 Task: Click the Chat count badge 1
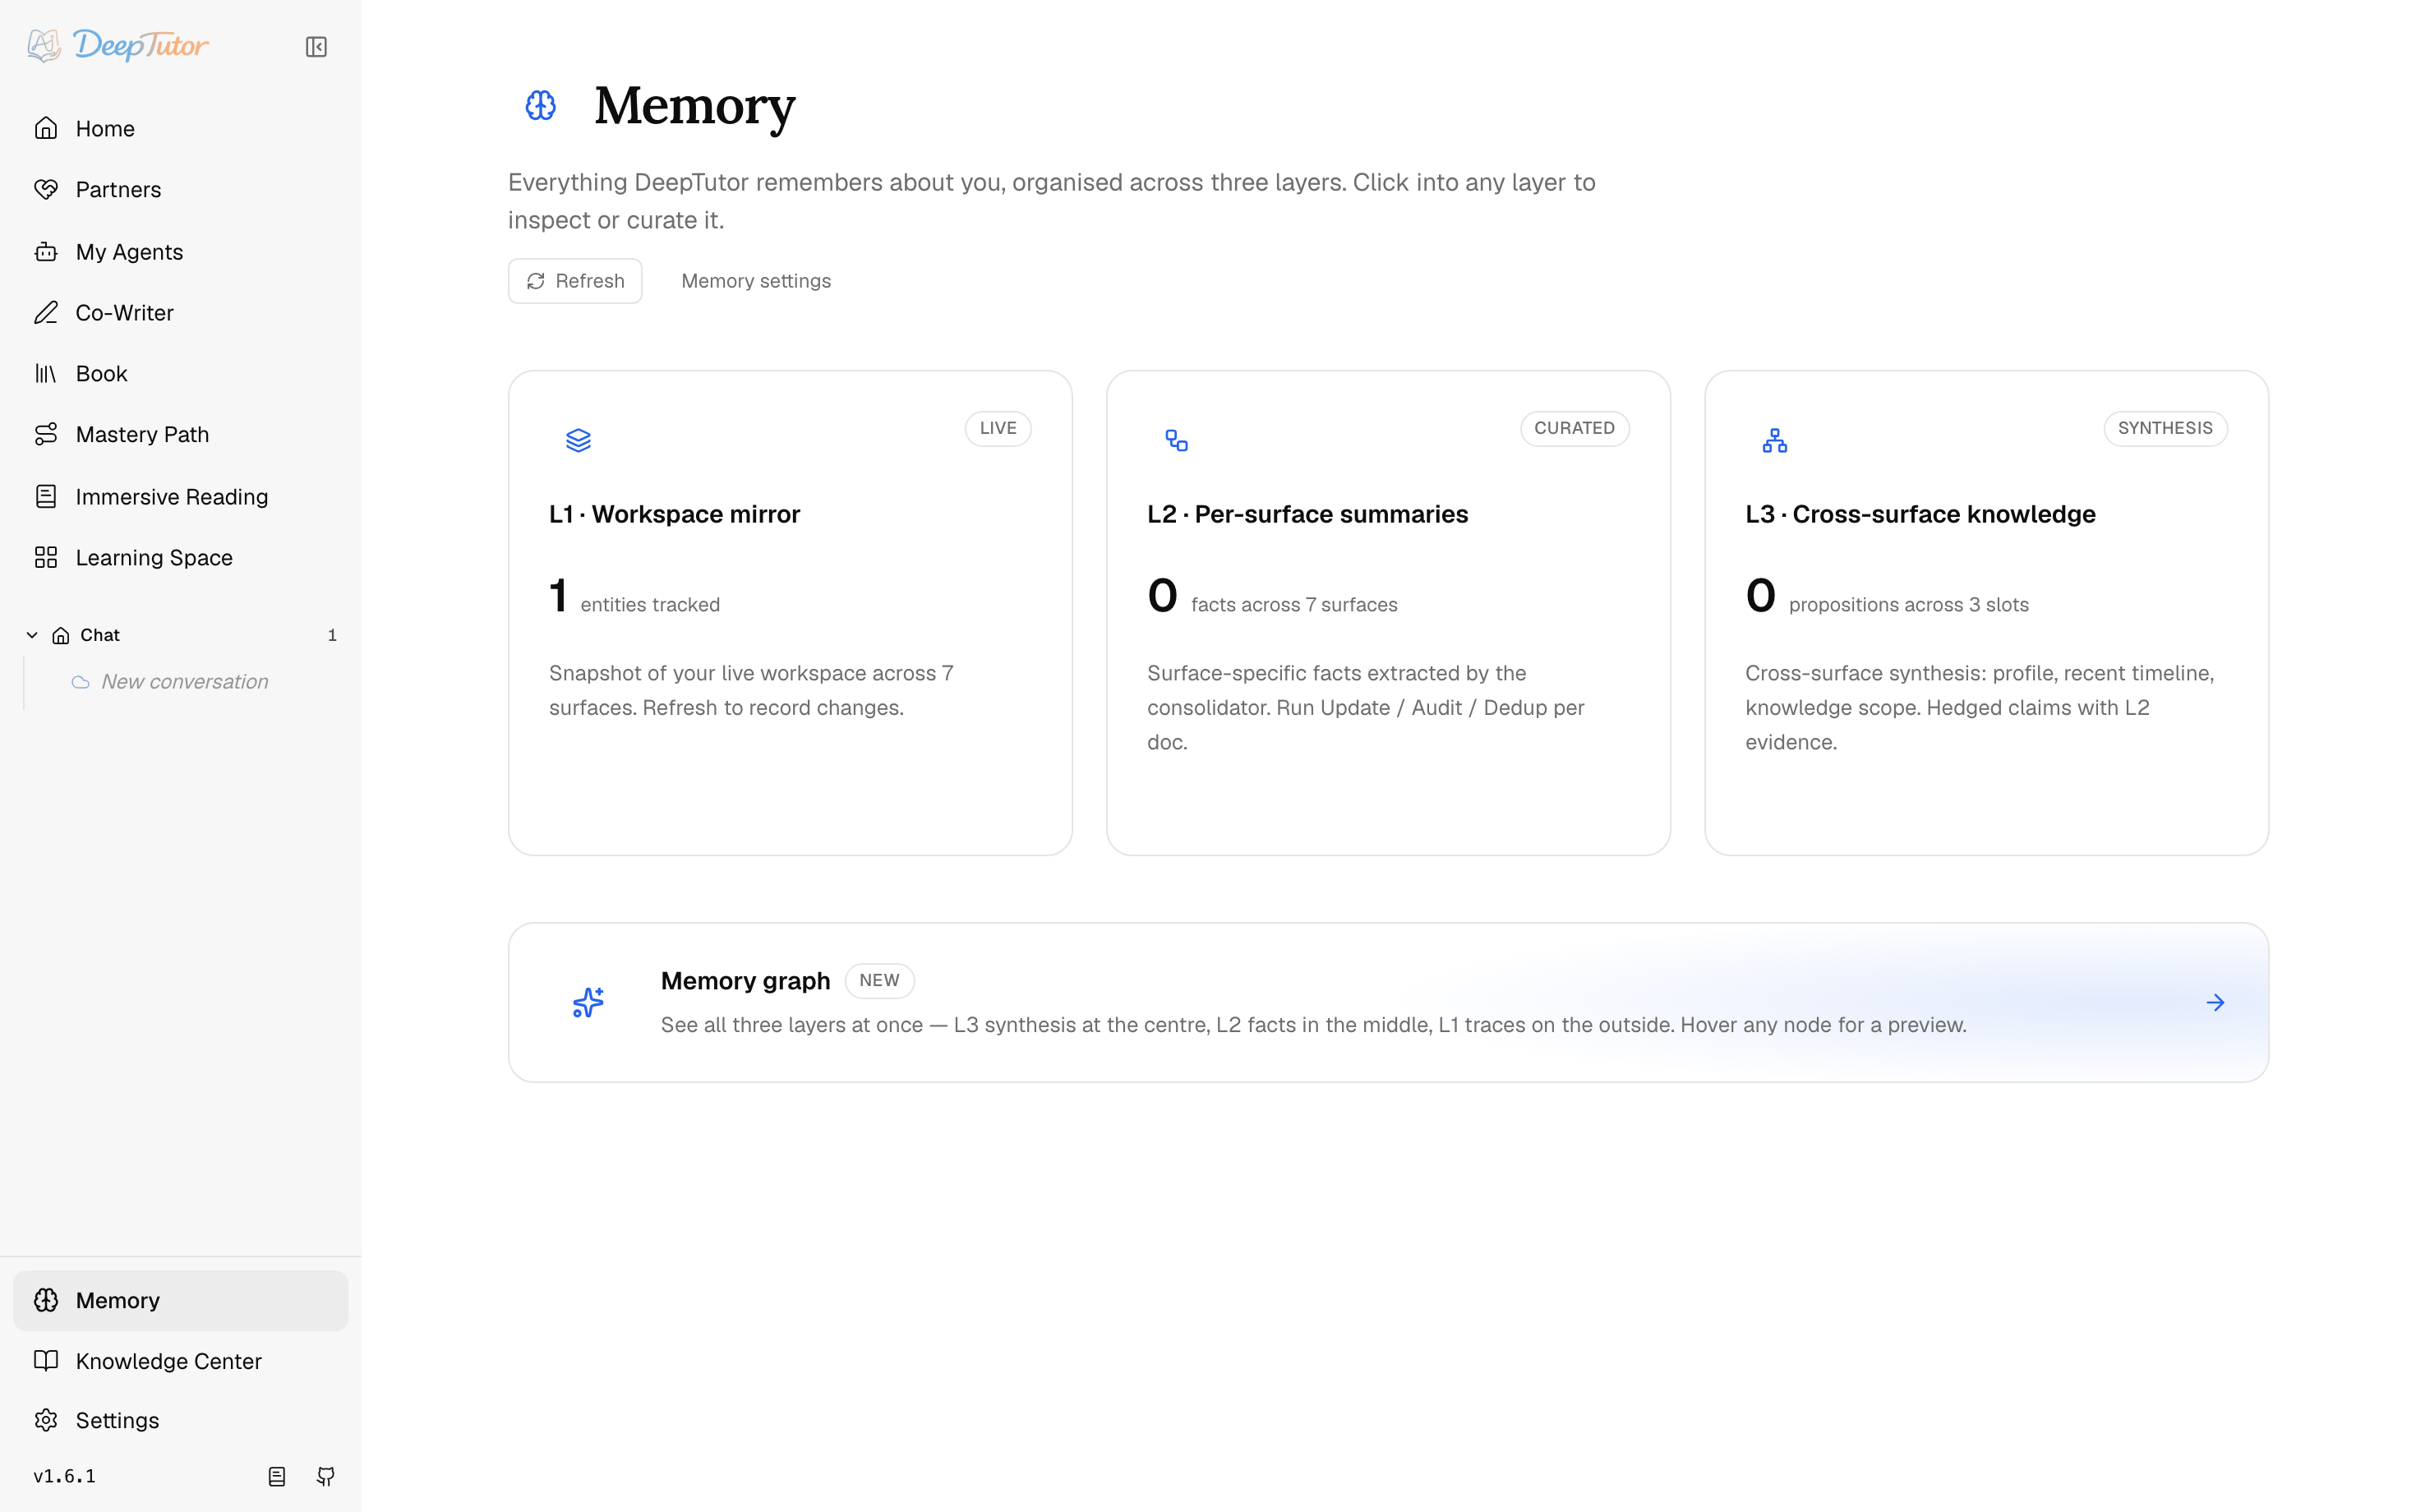[x=333, y=636]
